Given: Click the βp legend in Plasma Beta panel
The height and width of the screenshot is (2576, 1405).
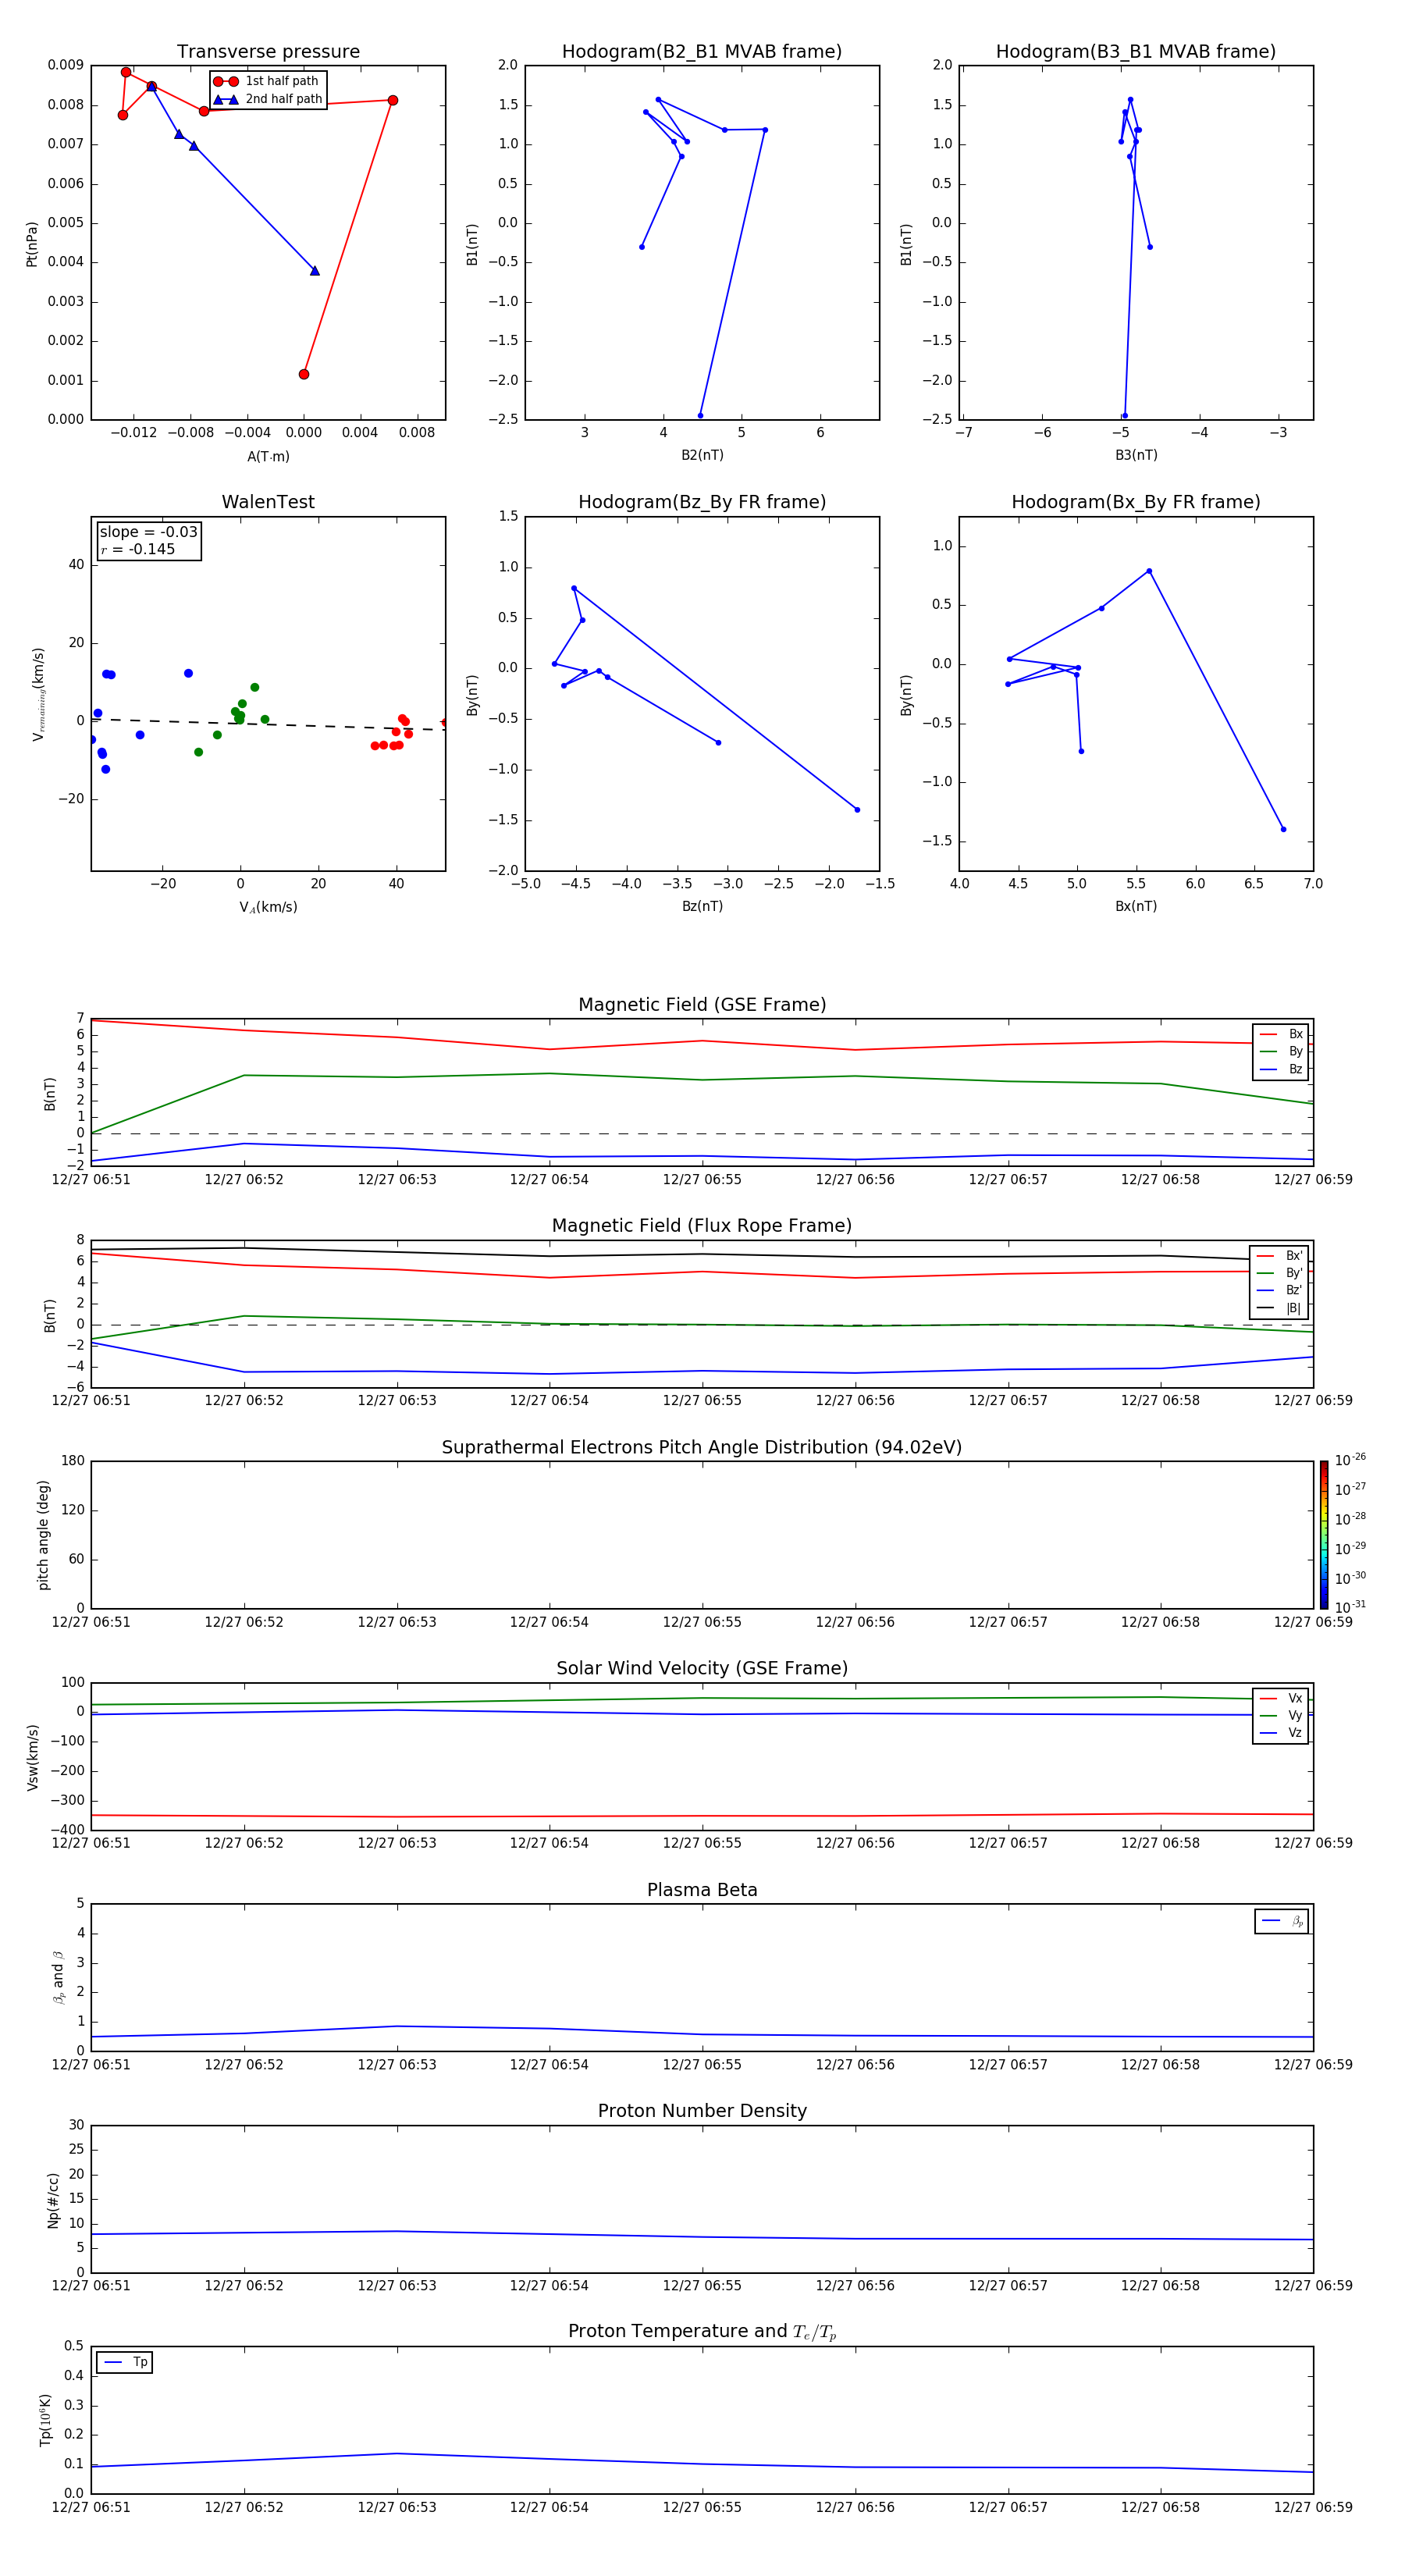Looking at the screenshot, I should coord(1282,1921).
